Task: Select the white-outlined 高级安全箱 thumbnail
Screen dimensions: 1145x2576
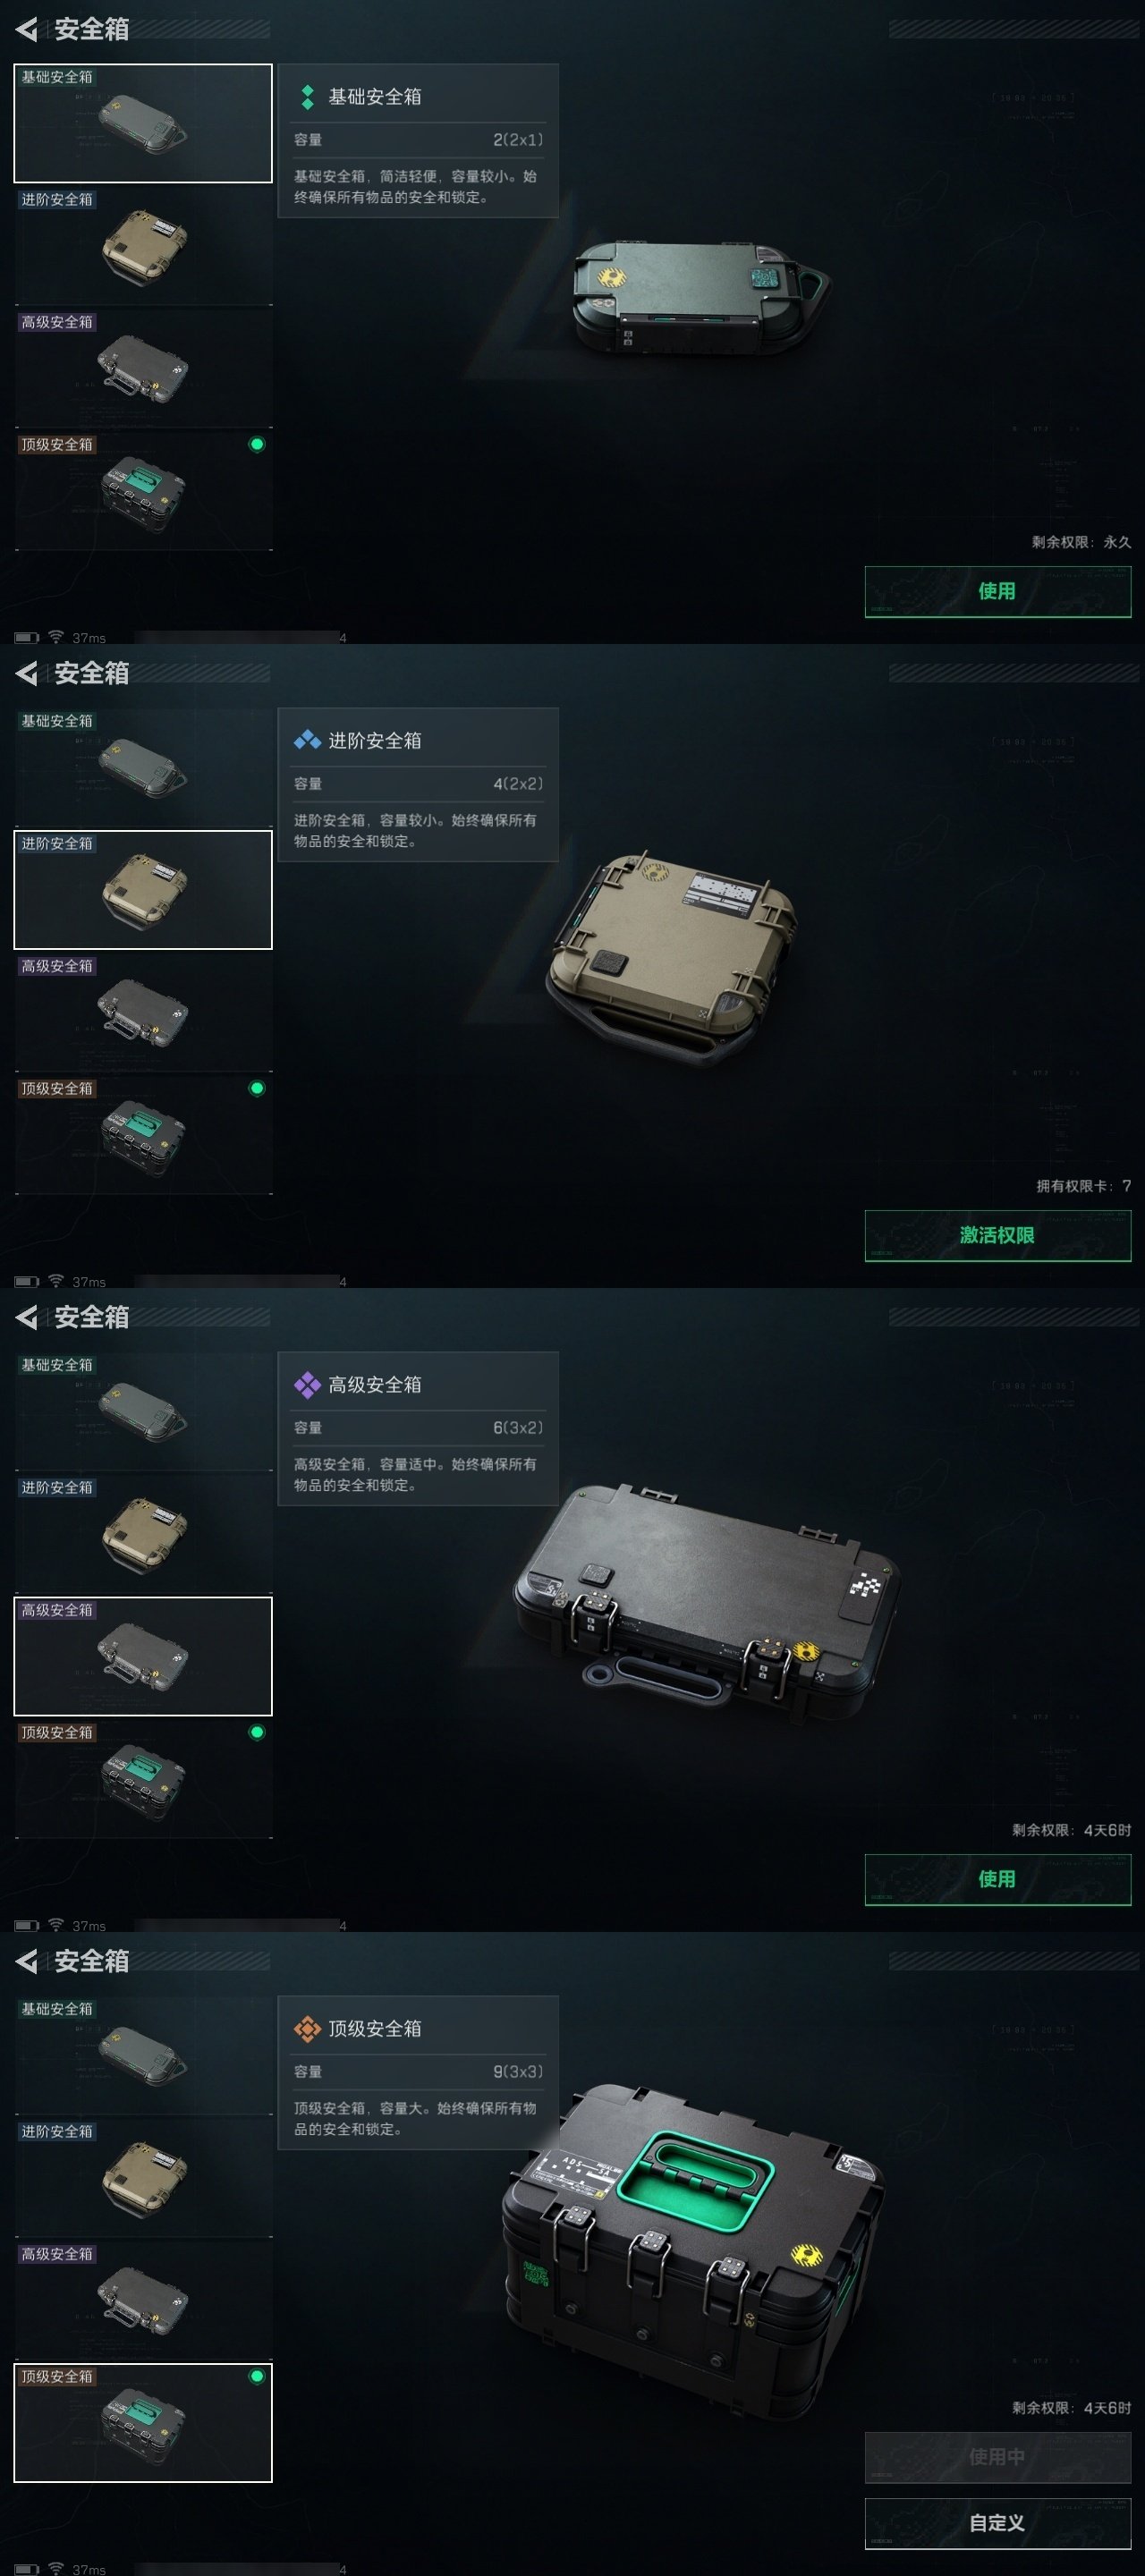Action: pyautogui.click(x=143, y=1656)
